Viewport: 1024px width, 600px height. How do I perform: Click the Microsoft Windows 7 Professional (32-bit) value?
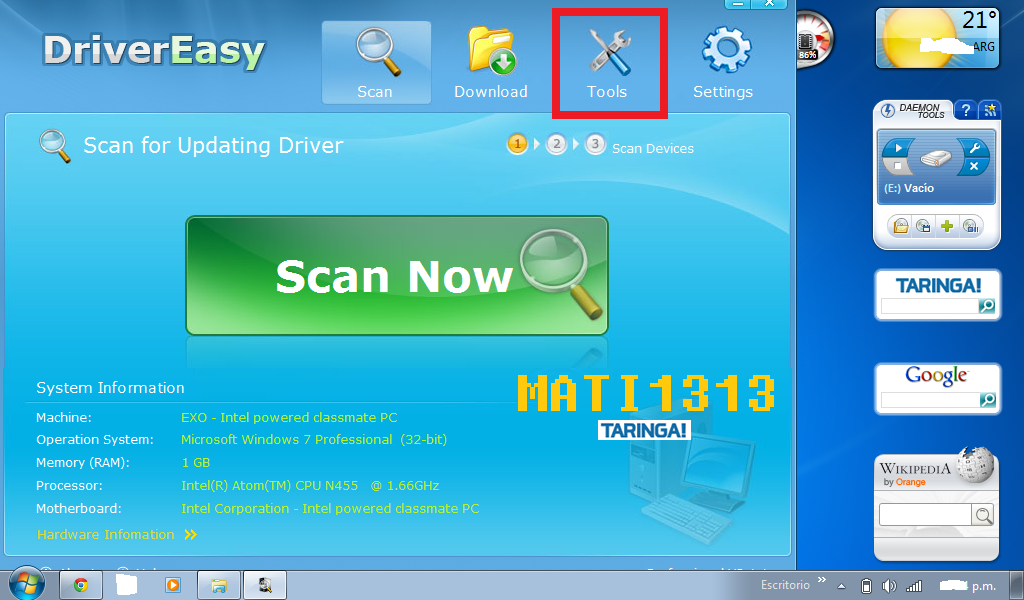tap(314, 439)
